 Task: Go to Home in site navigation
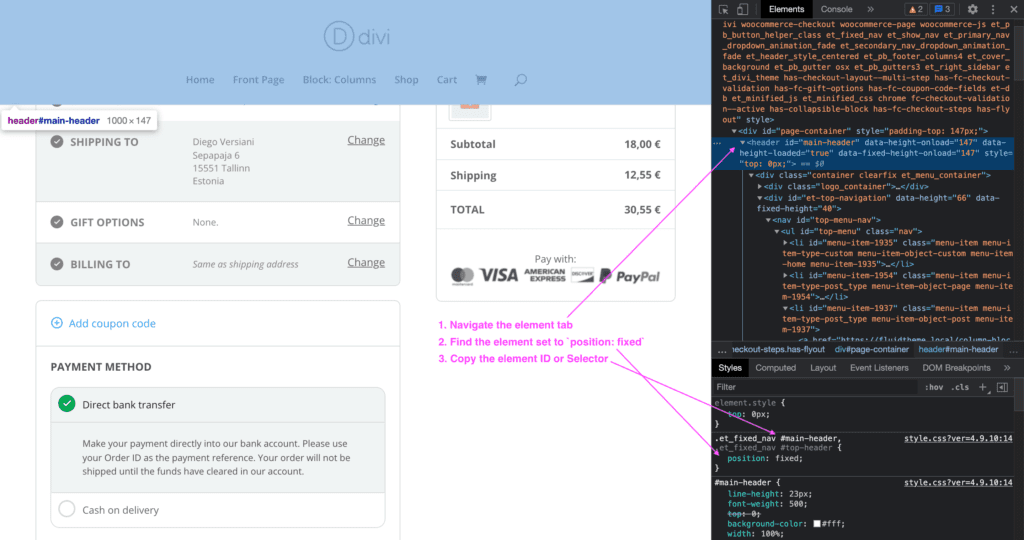tap(200, 80)
